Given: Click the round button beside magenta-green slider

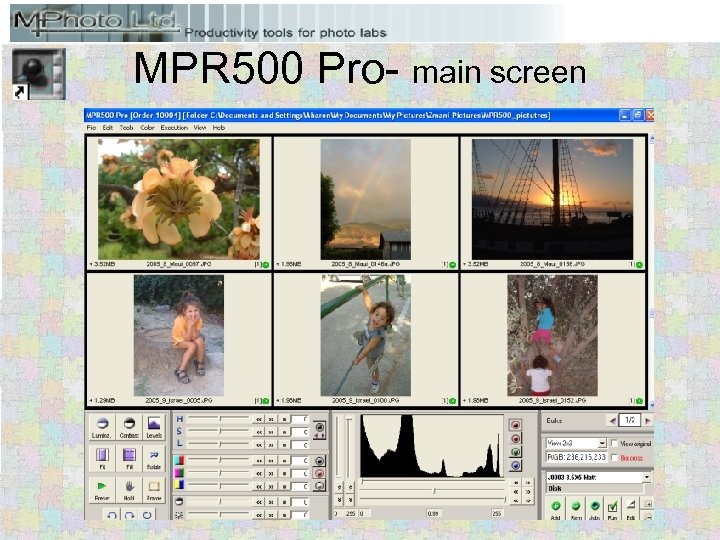Looking at the screenshot, I should (320, 473).
